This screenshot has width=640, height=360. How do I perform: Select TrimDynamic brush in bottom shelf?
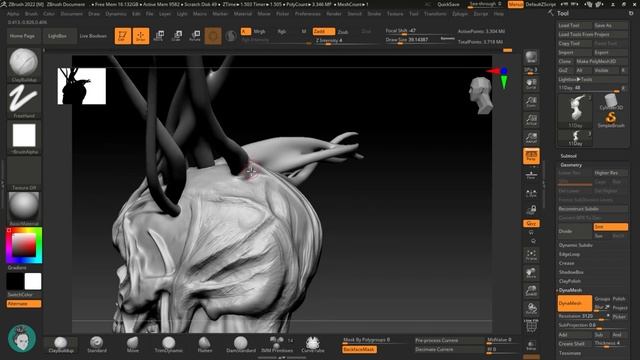click(168, 344)
